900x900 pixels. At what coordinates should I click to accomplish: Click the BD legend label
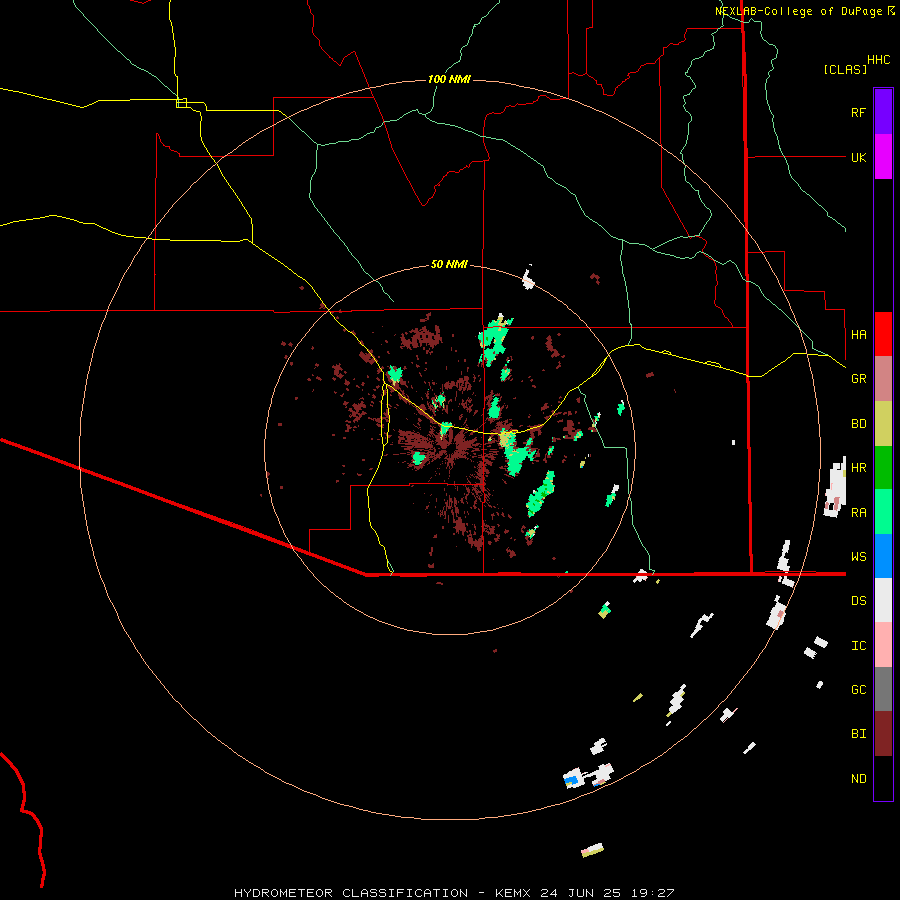(858, 424)
